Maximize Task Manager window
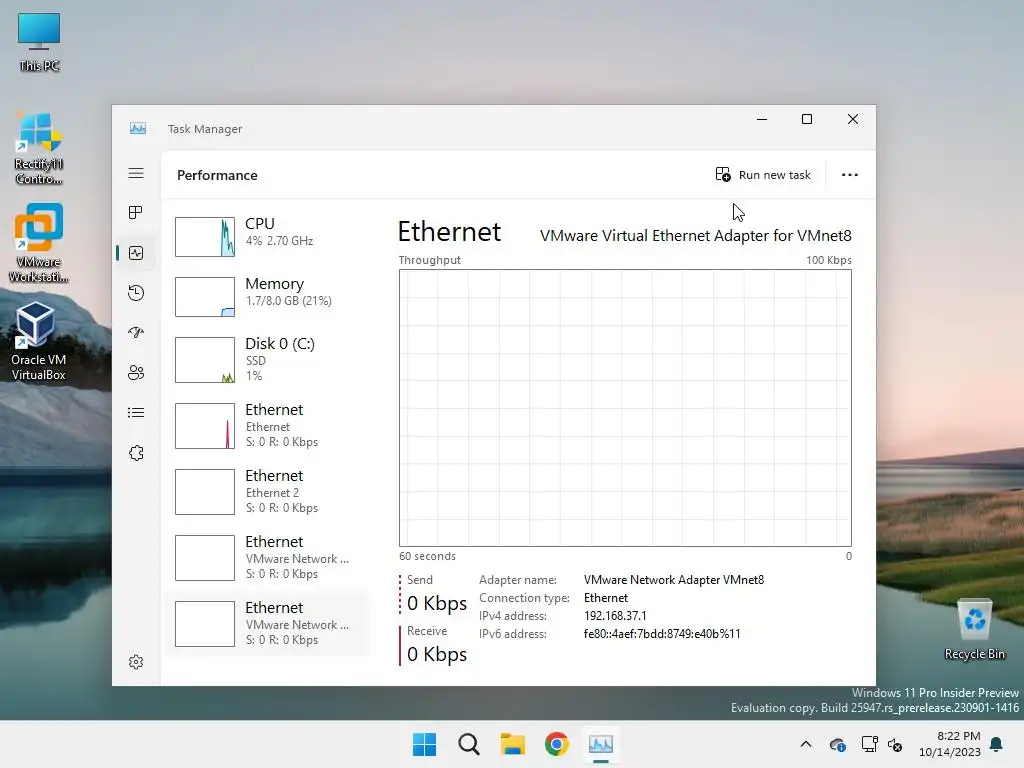This screenshot has width=1024, height=768. [807, 119]
